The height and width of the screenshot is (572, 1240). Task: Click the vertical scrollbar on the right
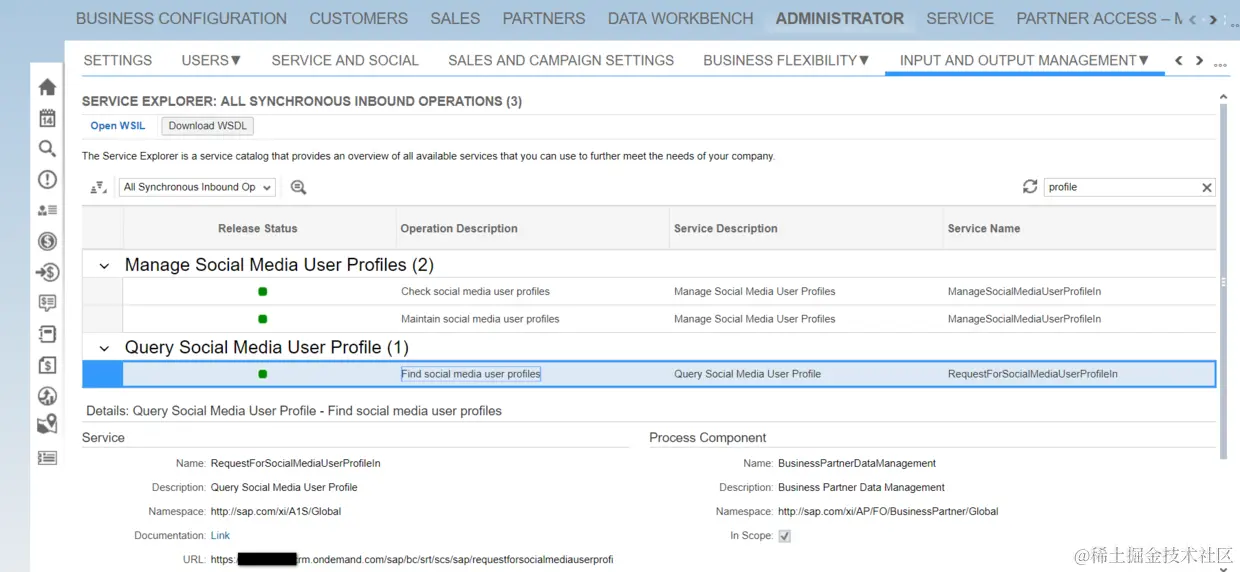(x=1223, y=280)
